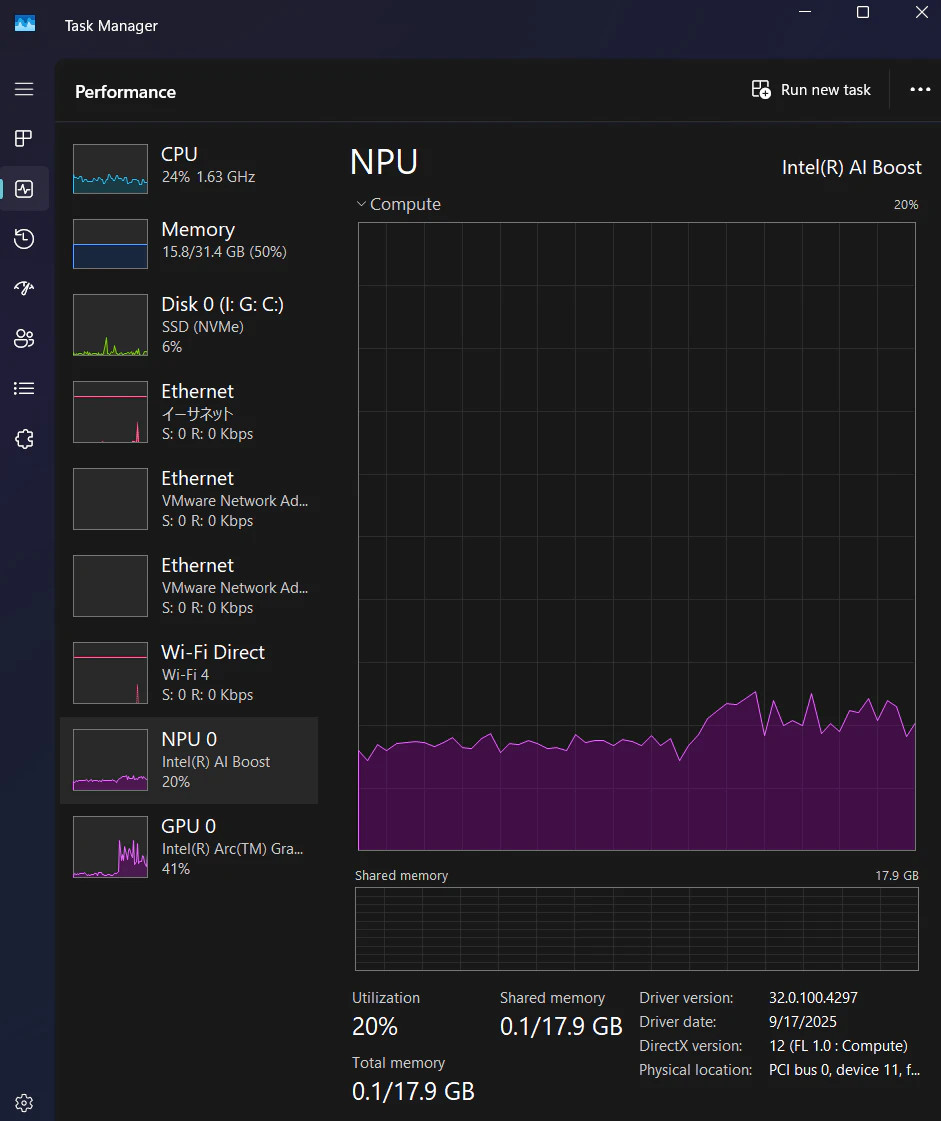Minimize the Task Manager window

pos(804,12)
